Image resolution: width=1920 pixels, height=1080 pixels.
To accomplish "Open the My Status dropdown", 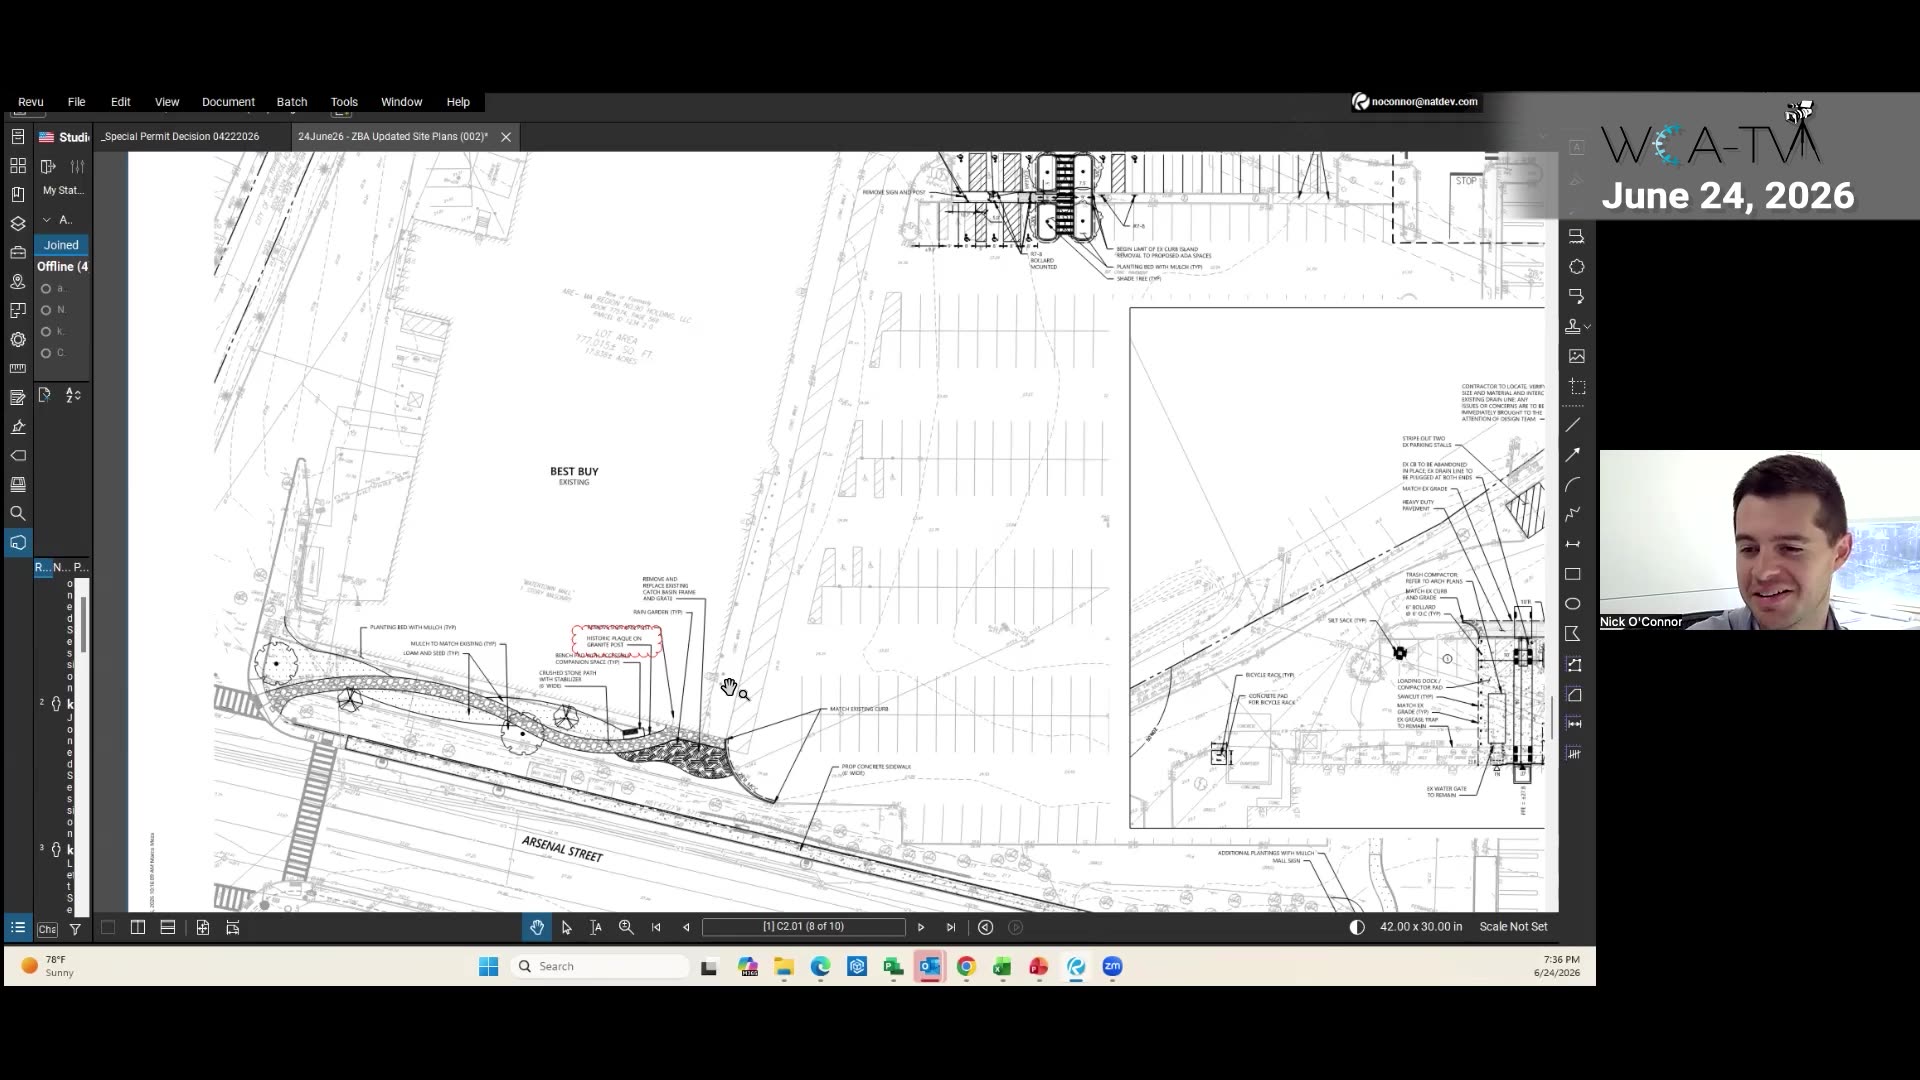I will pos(63,190).
